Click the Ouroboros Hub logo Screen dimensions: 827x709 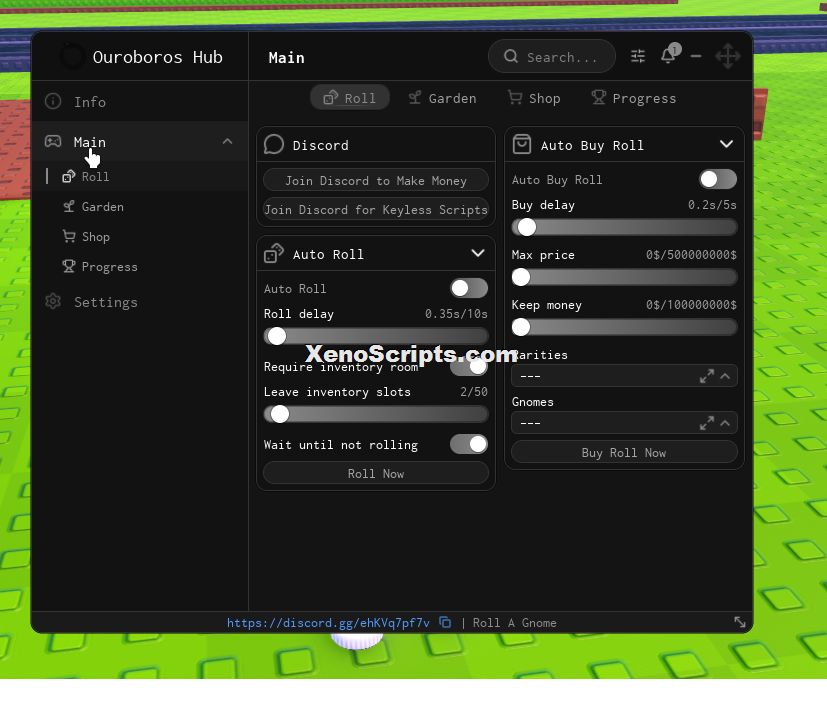(x=72, y=56)
